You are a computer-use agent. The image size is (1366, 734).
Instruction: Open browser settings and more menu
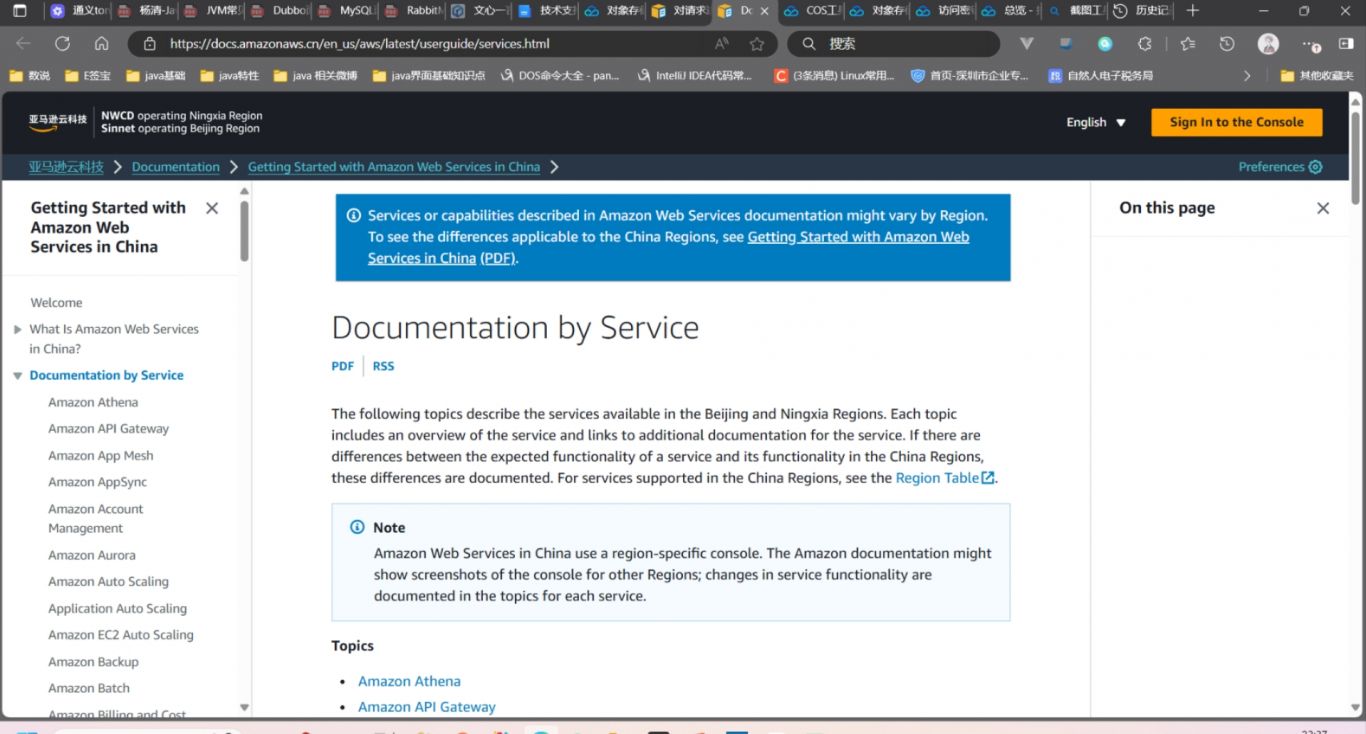(1310, 44)
